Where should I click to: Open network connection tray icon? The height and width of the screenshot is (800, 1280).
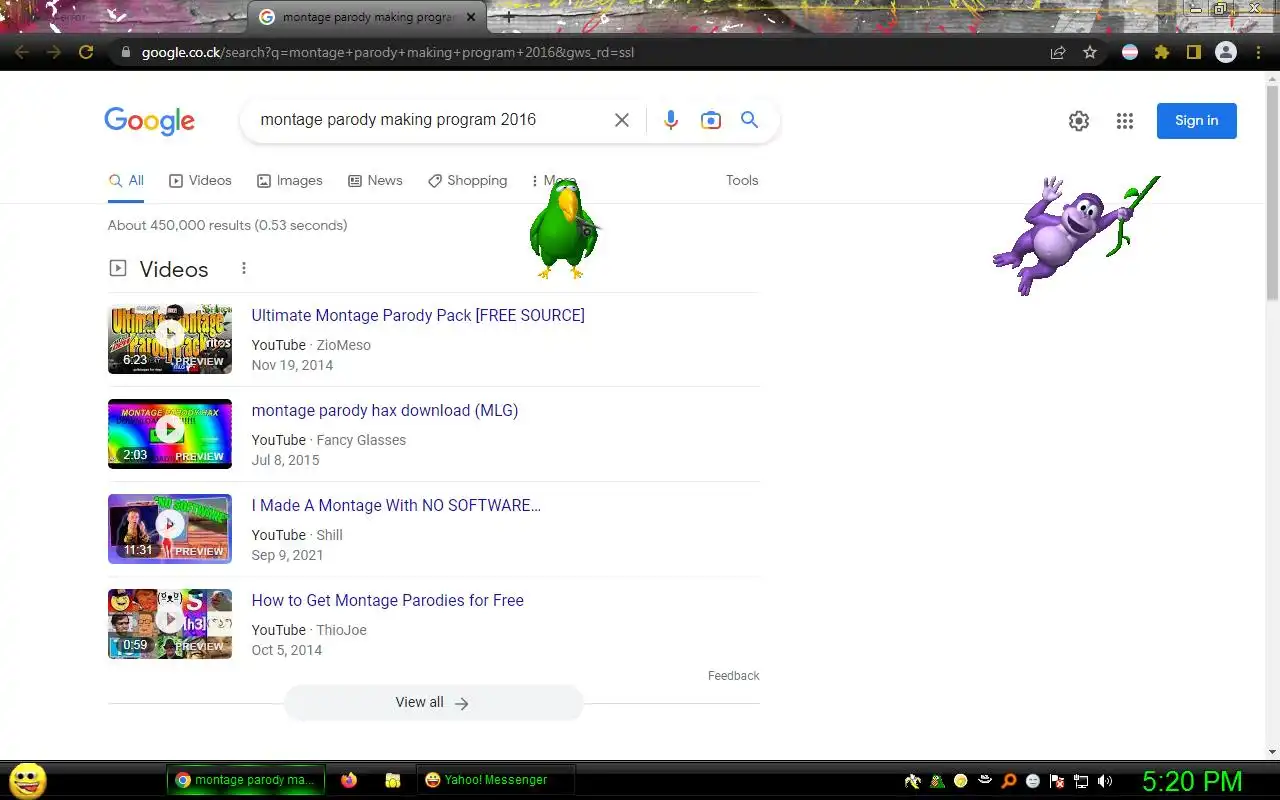(1081, 781)
